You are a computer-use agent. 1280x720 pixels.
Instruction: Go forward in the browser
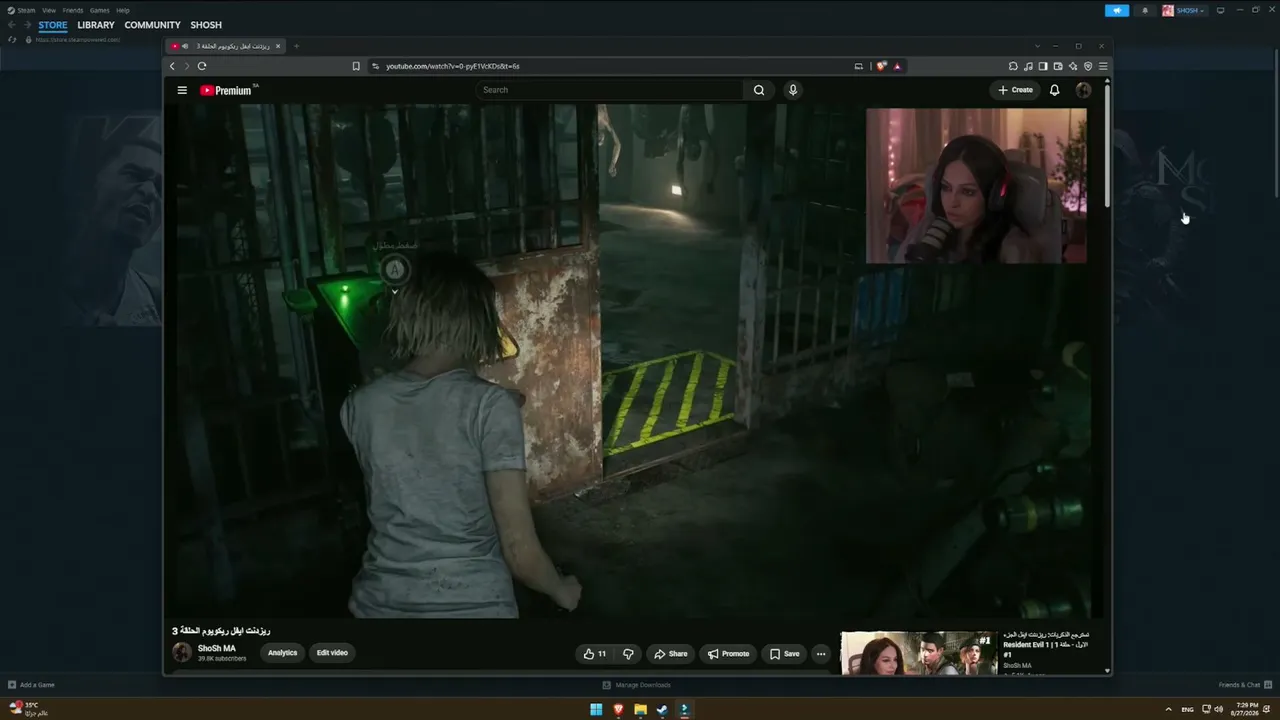(186, 66)
